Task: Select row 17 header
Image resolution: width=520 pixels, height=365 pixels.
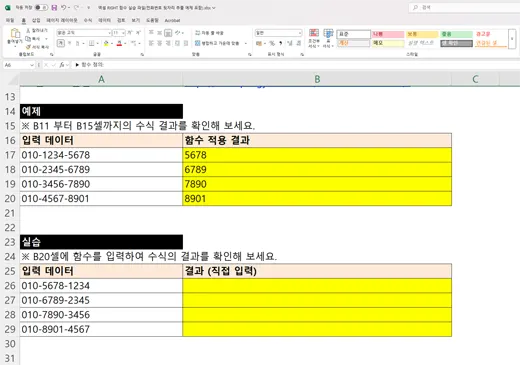Action: point(10,155)
